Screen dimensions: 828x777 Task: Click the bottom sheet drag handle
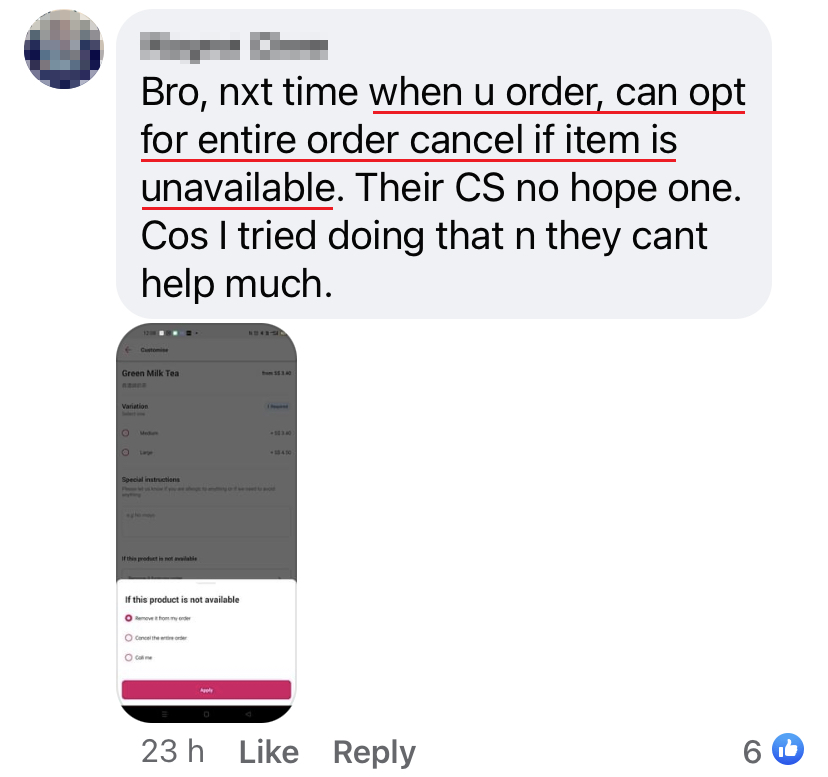tap(206, 583)
